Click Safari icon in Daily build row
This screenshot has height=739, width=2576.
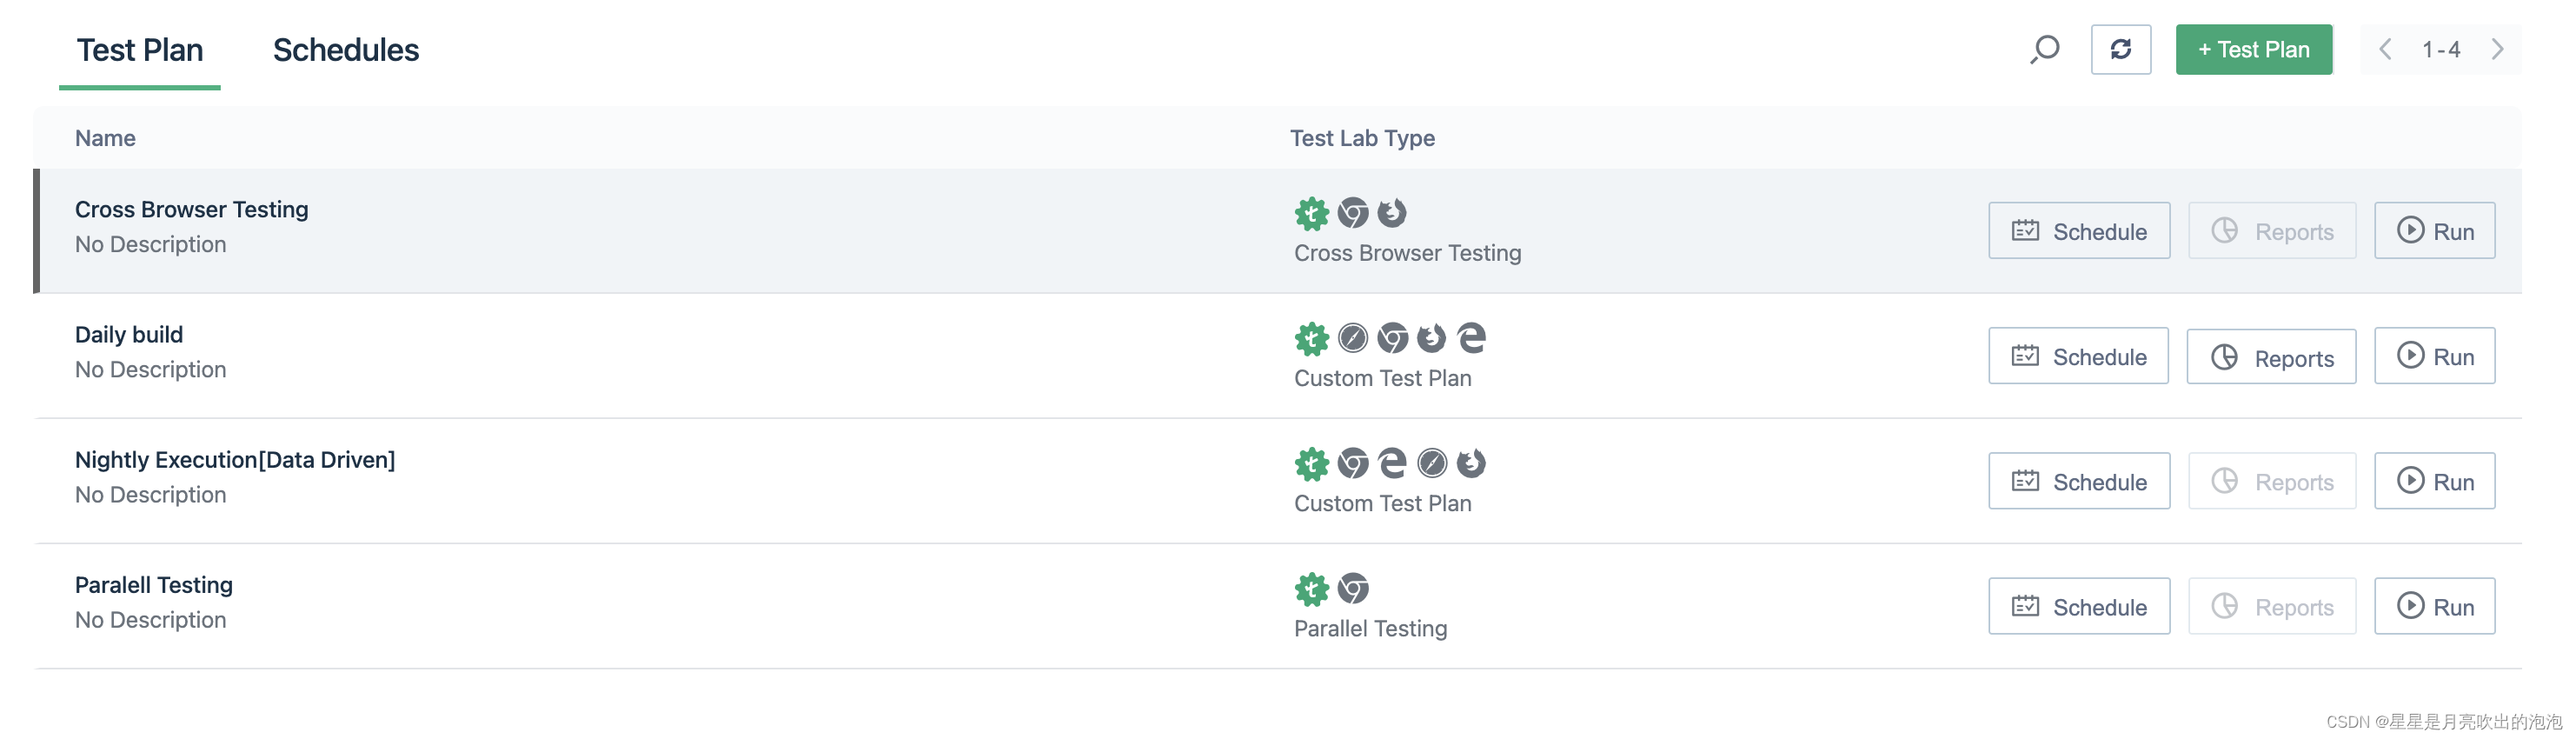pos(1352,338)
